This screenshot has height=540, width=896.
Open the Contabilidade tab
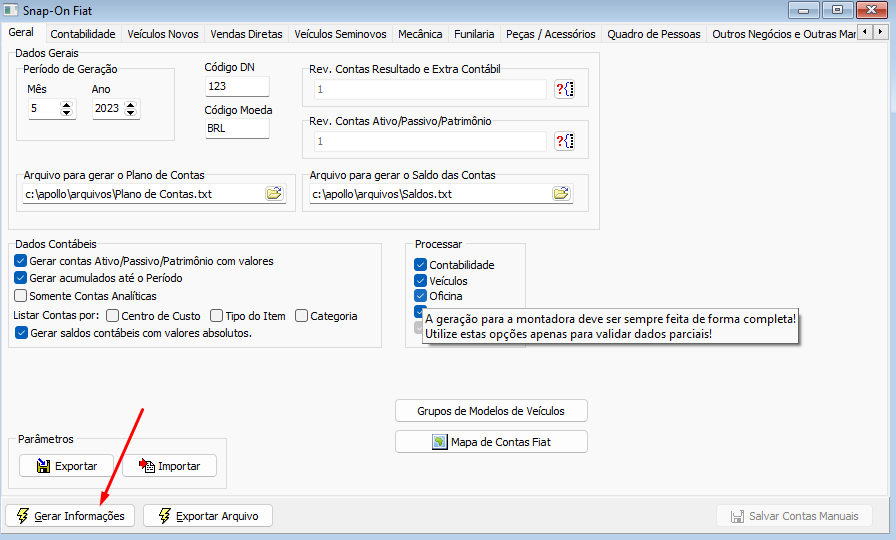pyautogui.click(x=83, y=34)
